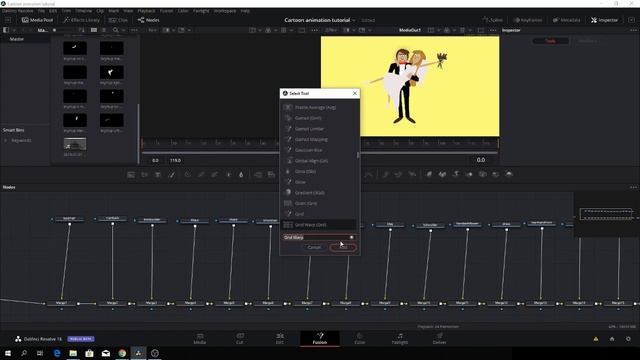Screen dimensions: 640x360
Task: Toggle the Nodes panel
Action: pos(149,20)
